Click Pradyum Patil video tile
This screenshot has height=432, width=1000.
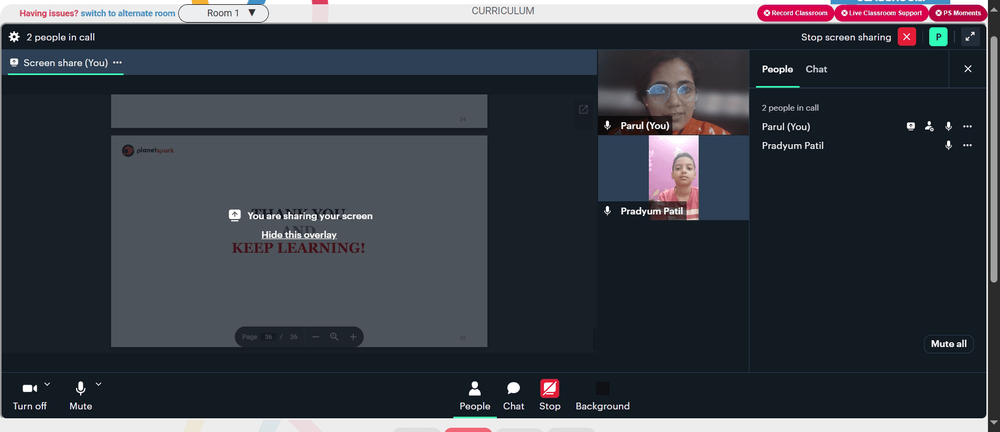(673, 178)
